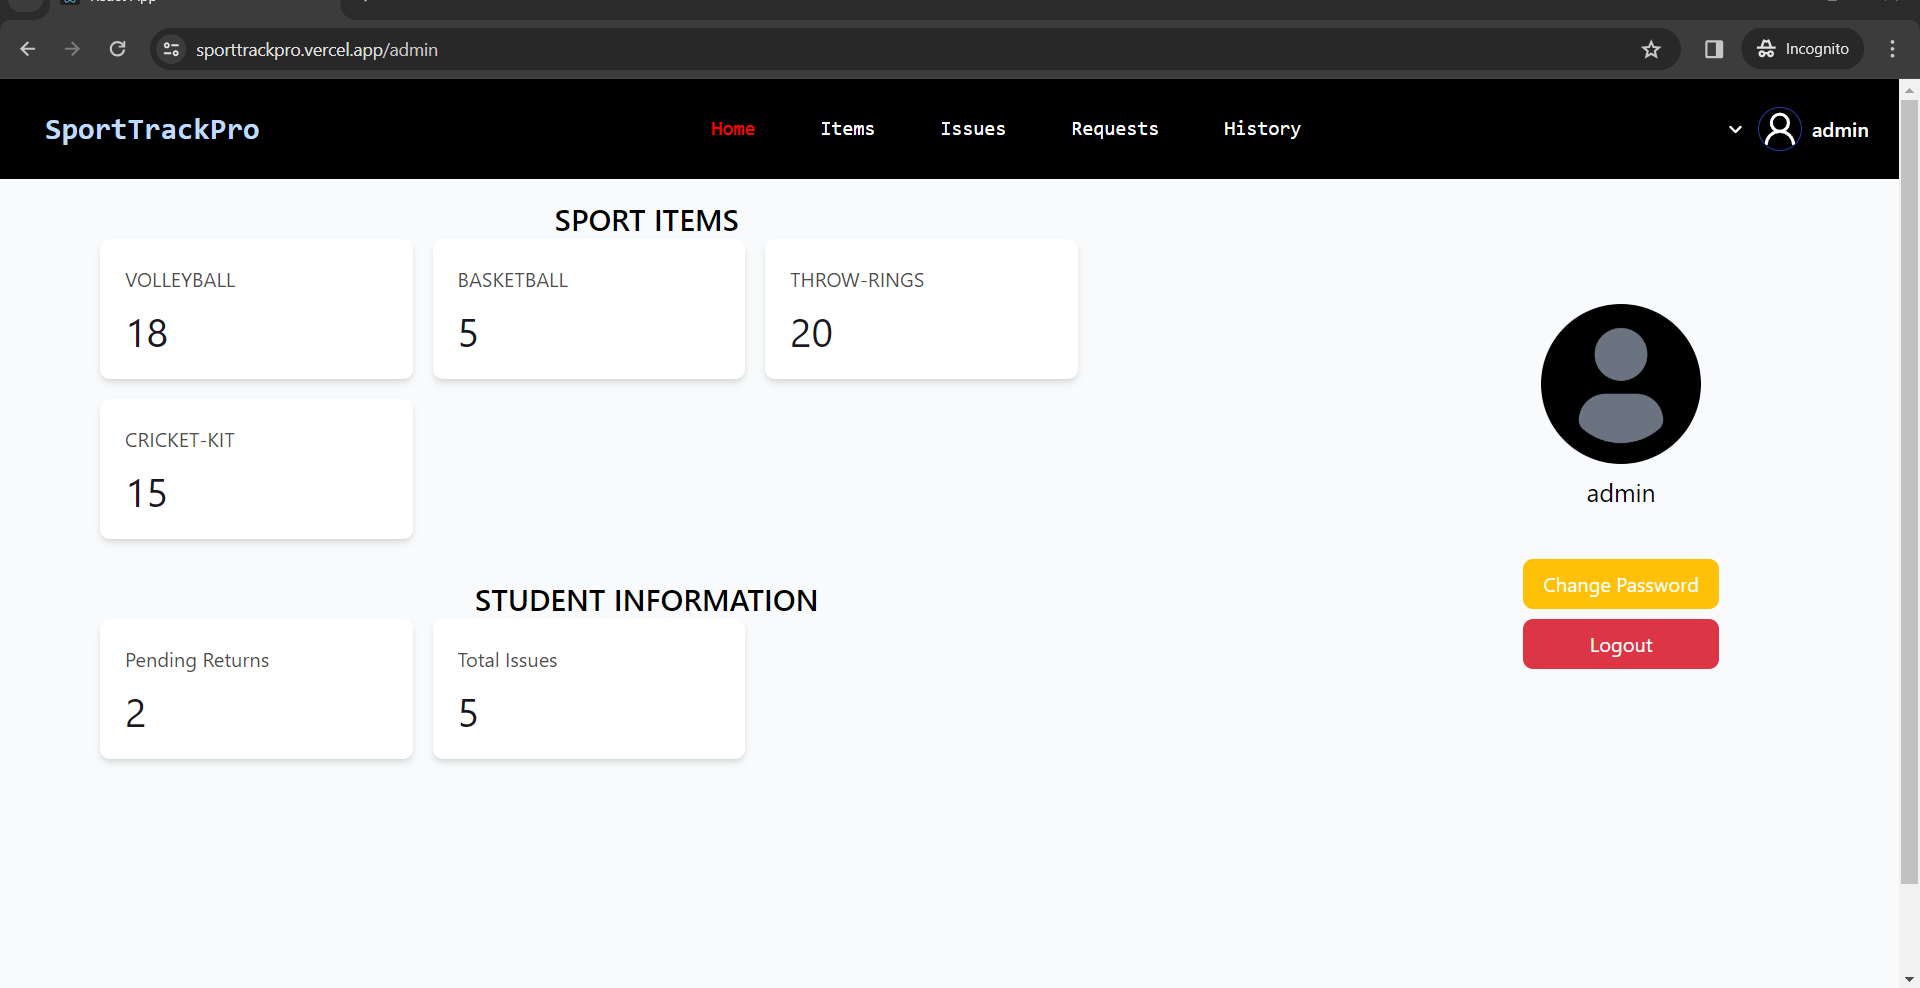Open the Chrome three-dot menu
The image size is (1920, 988).
click(1892, 49)
